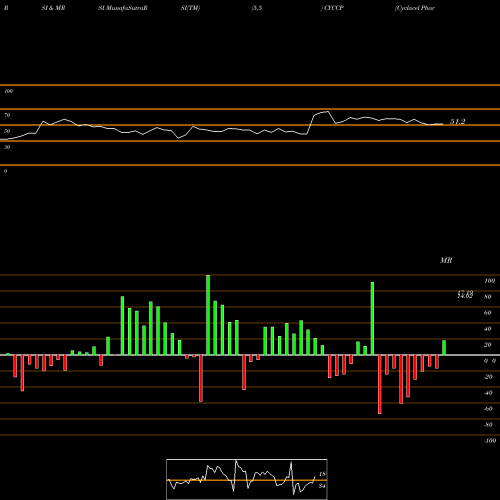Click the RSI current value '51.2'

point(457,122)
